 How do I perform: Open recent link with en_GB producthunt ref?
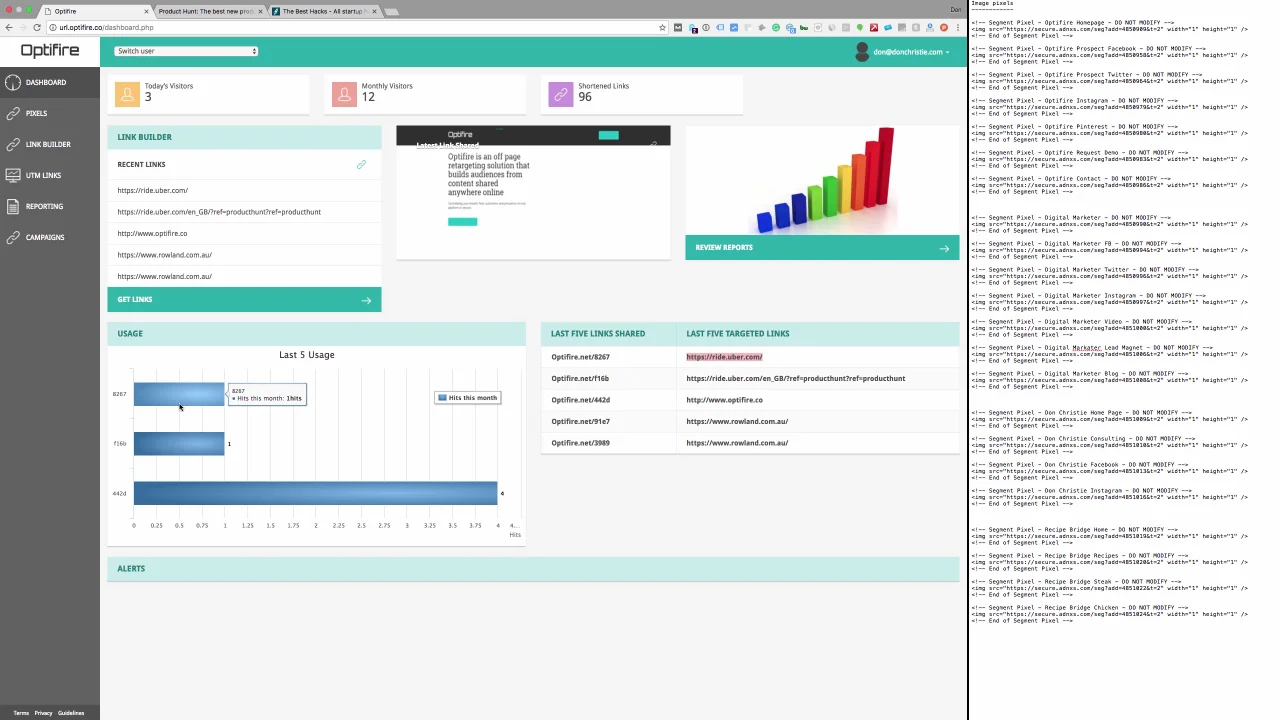[219, 212]
